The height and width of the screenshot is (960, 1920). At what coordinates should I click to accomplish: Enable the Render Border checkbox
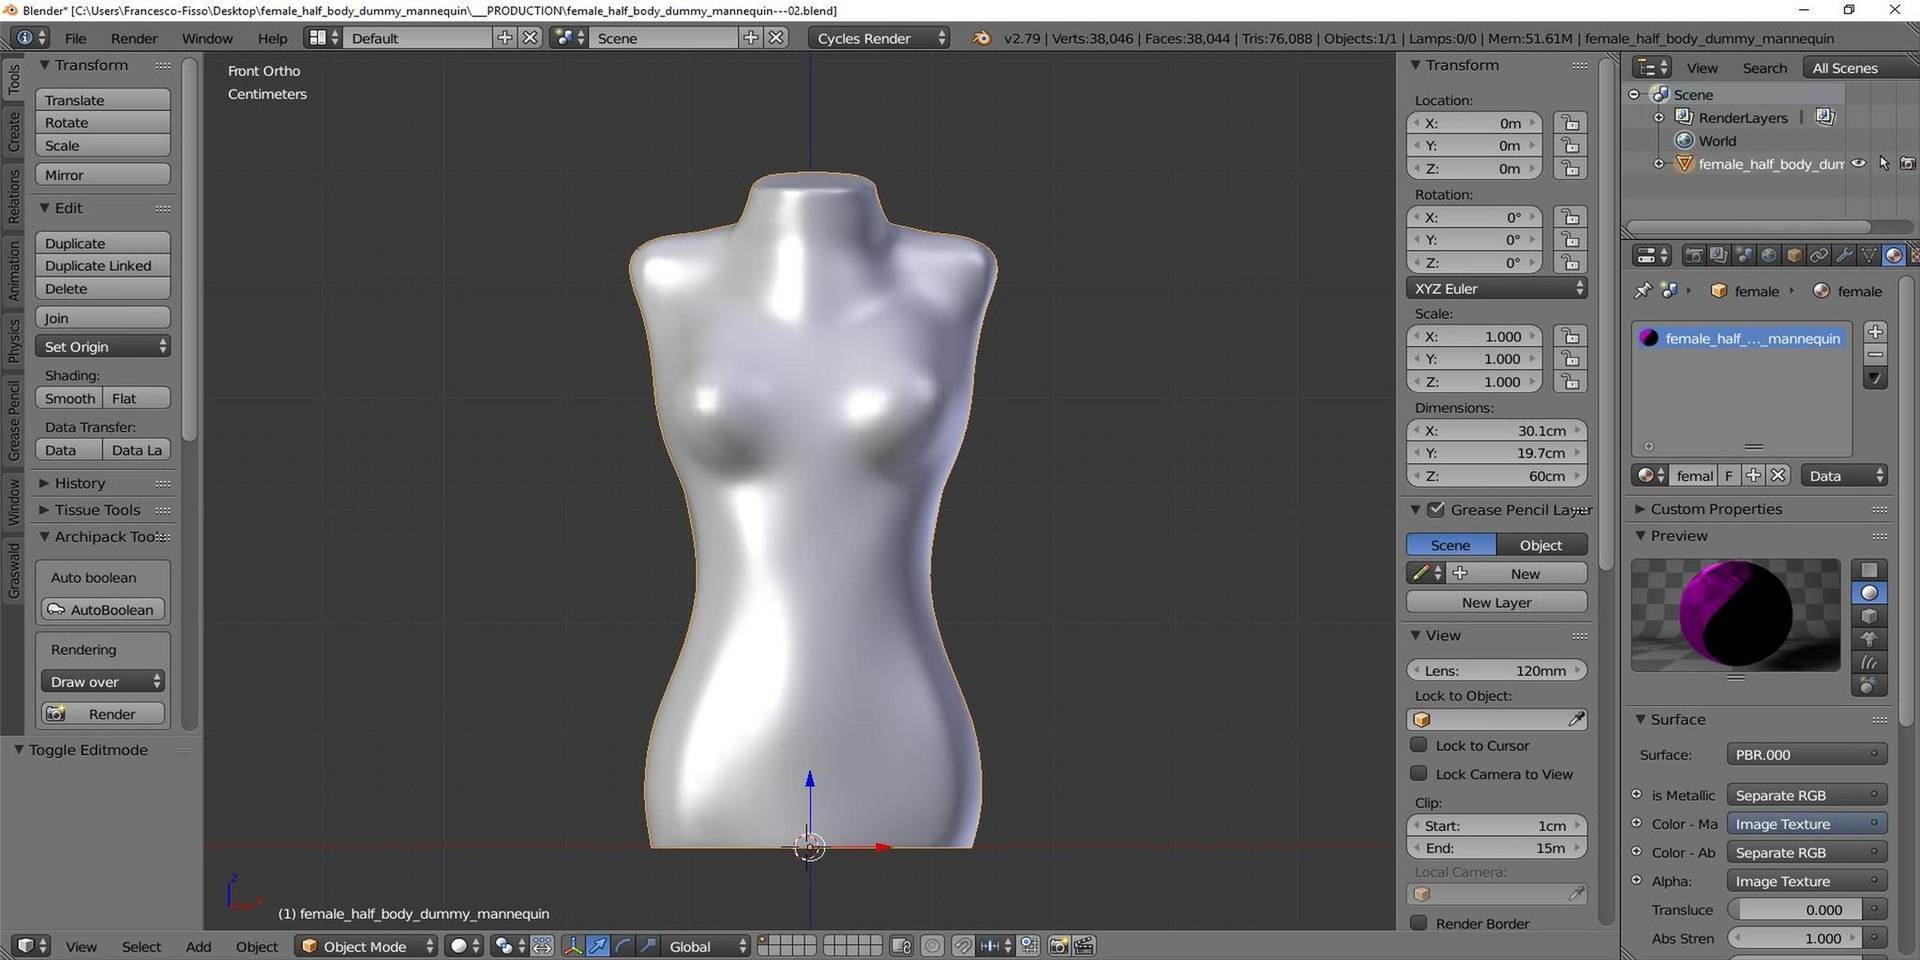click(1418, 923)
